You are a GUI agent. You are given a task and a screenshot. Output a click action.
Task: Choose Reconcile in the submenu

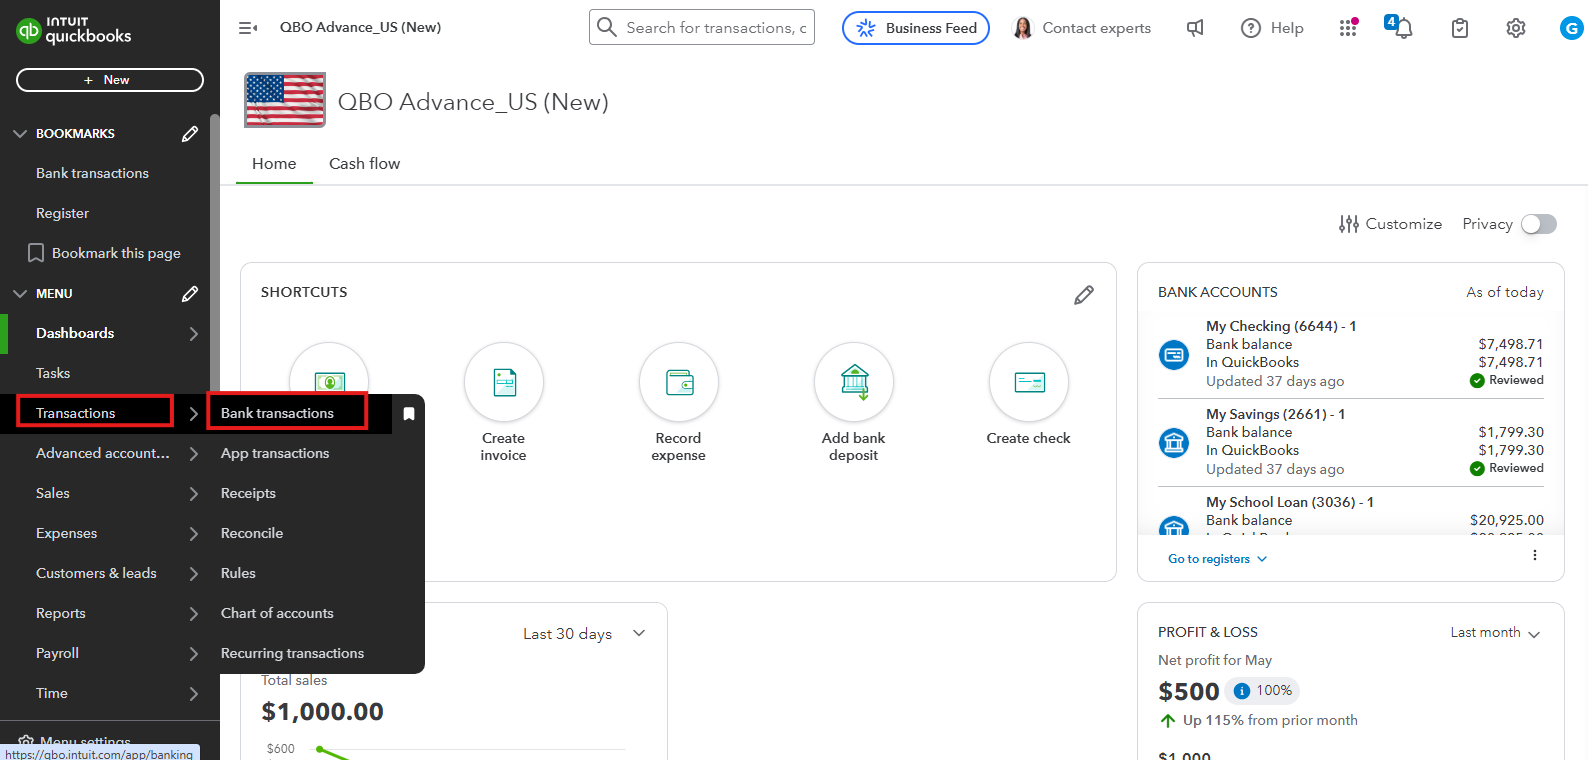(x=252, y=533)
